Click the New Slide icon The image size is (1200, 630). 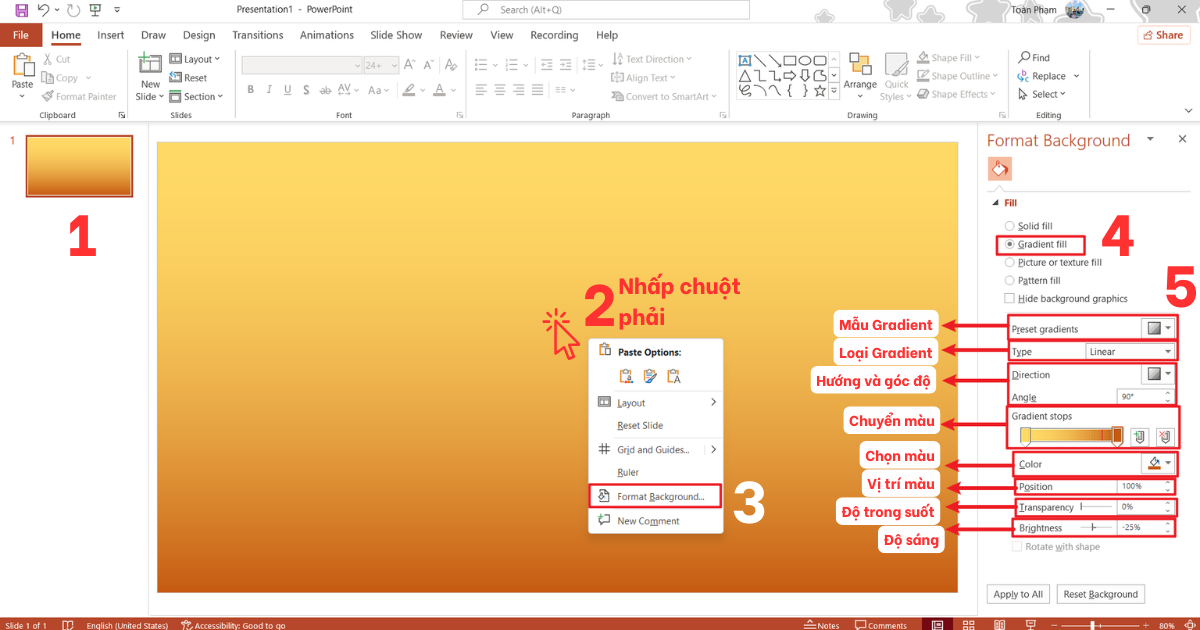150,65
